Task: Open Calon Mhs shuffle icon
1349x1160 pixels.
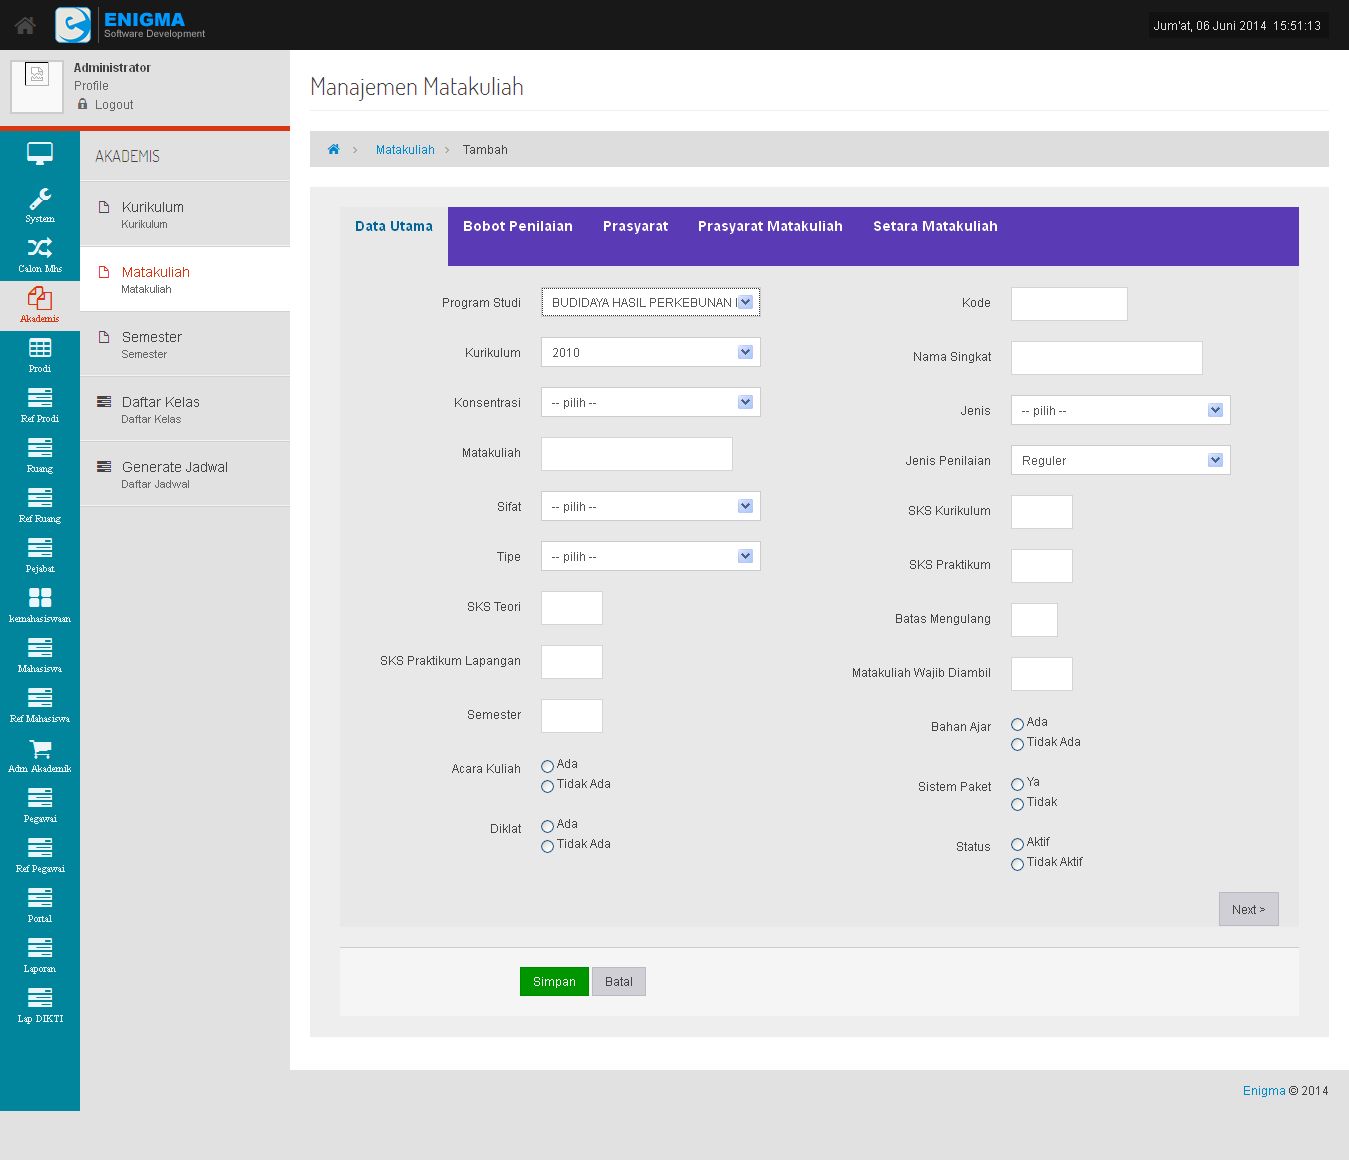Action: (x=40, y=249)
